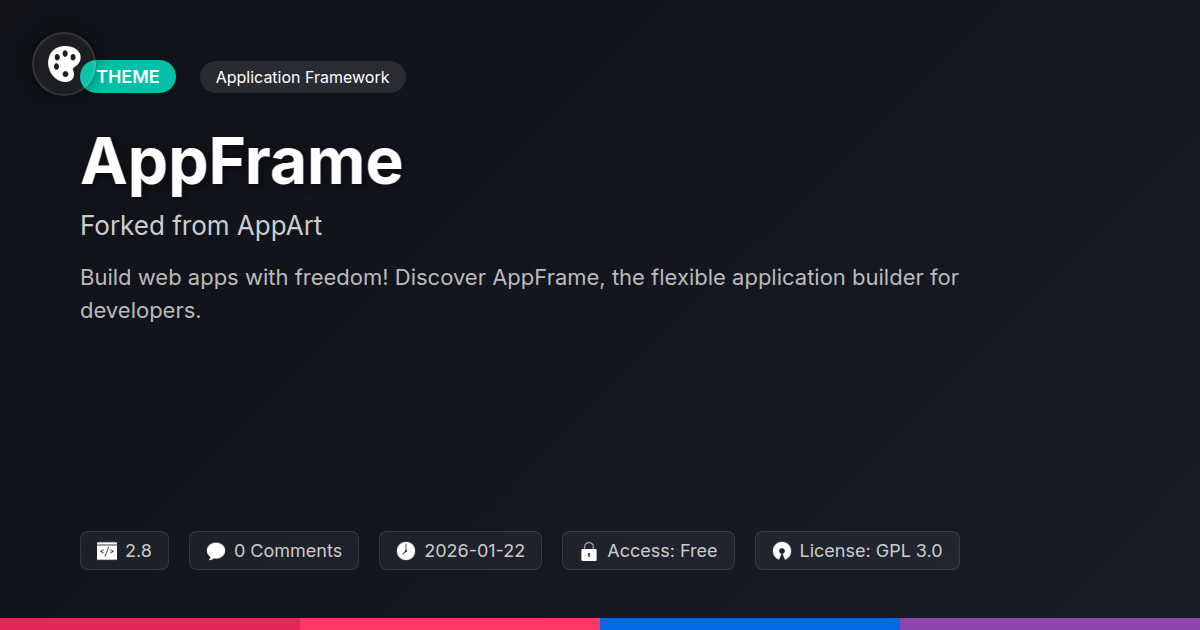
Task: Click the padlock access icon
Action: click(589, 551)
